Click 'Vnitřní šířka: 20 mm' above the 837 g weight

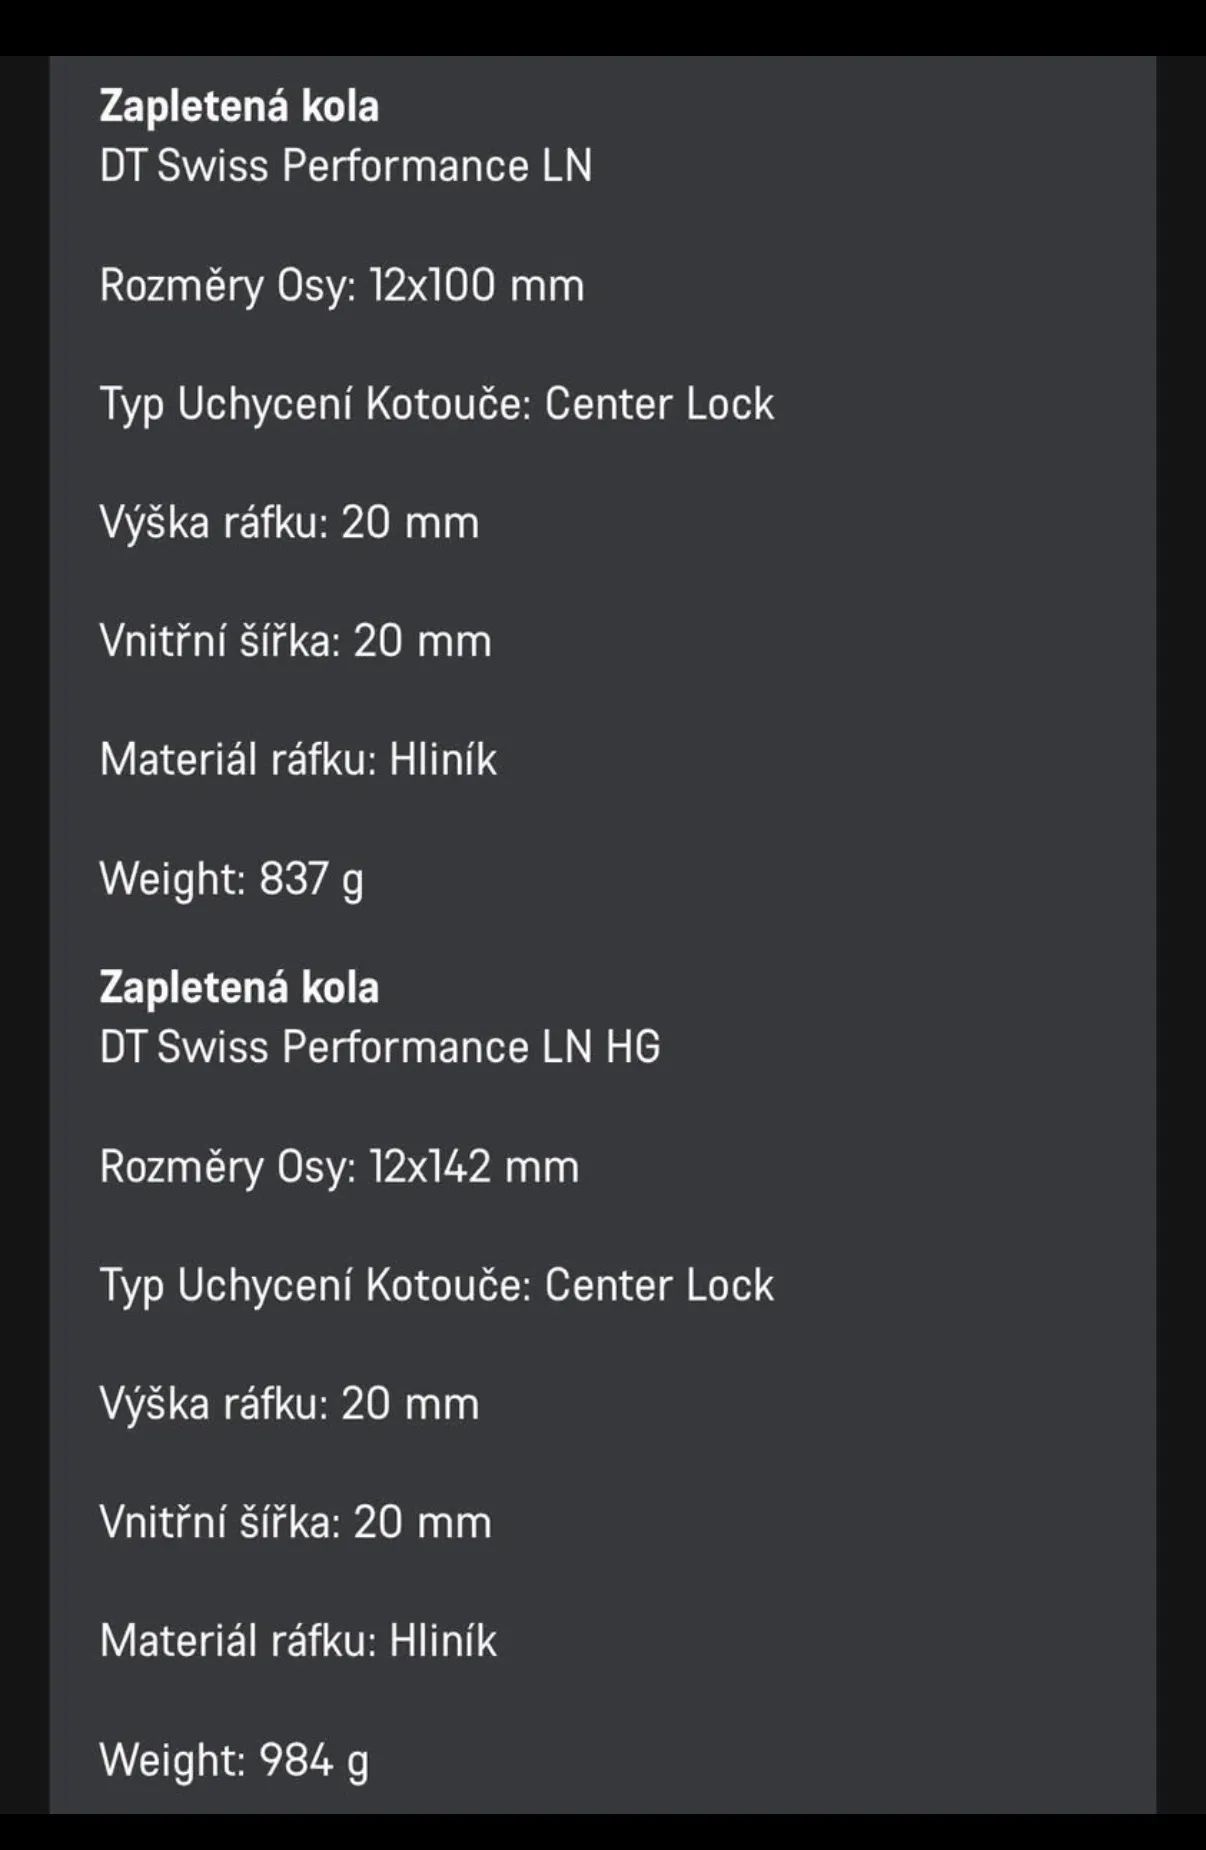click(295, 641)
